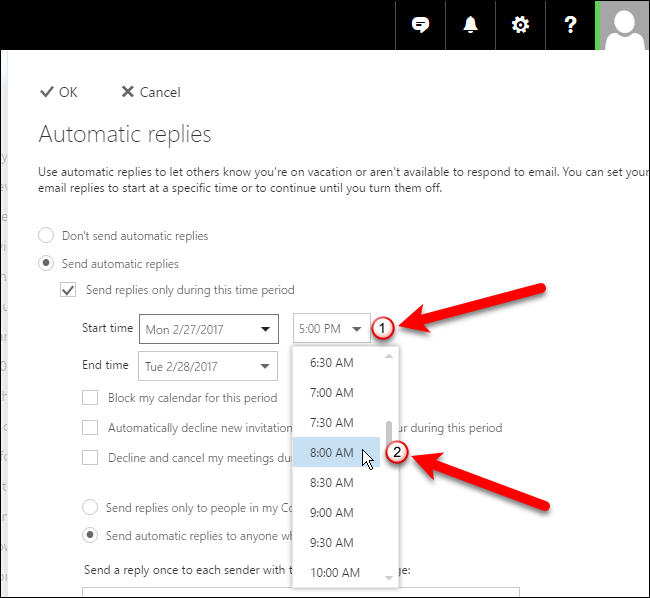Click the Cancel X icon
The width and height of the screenshot is (650, 598).
tap(127, 92)
